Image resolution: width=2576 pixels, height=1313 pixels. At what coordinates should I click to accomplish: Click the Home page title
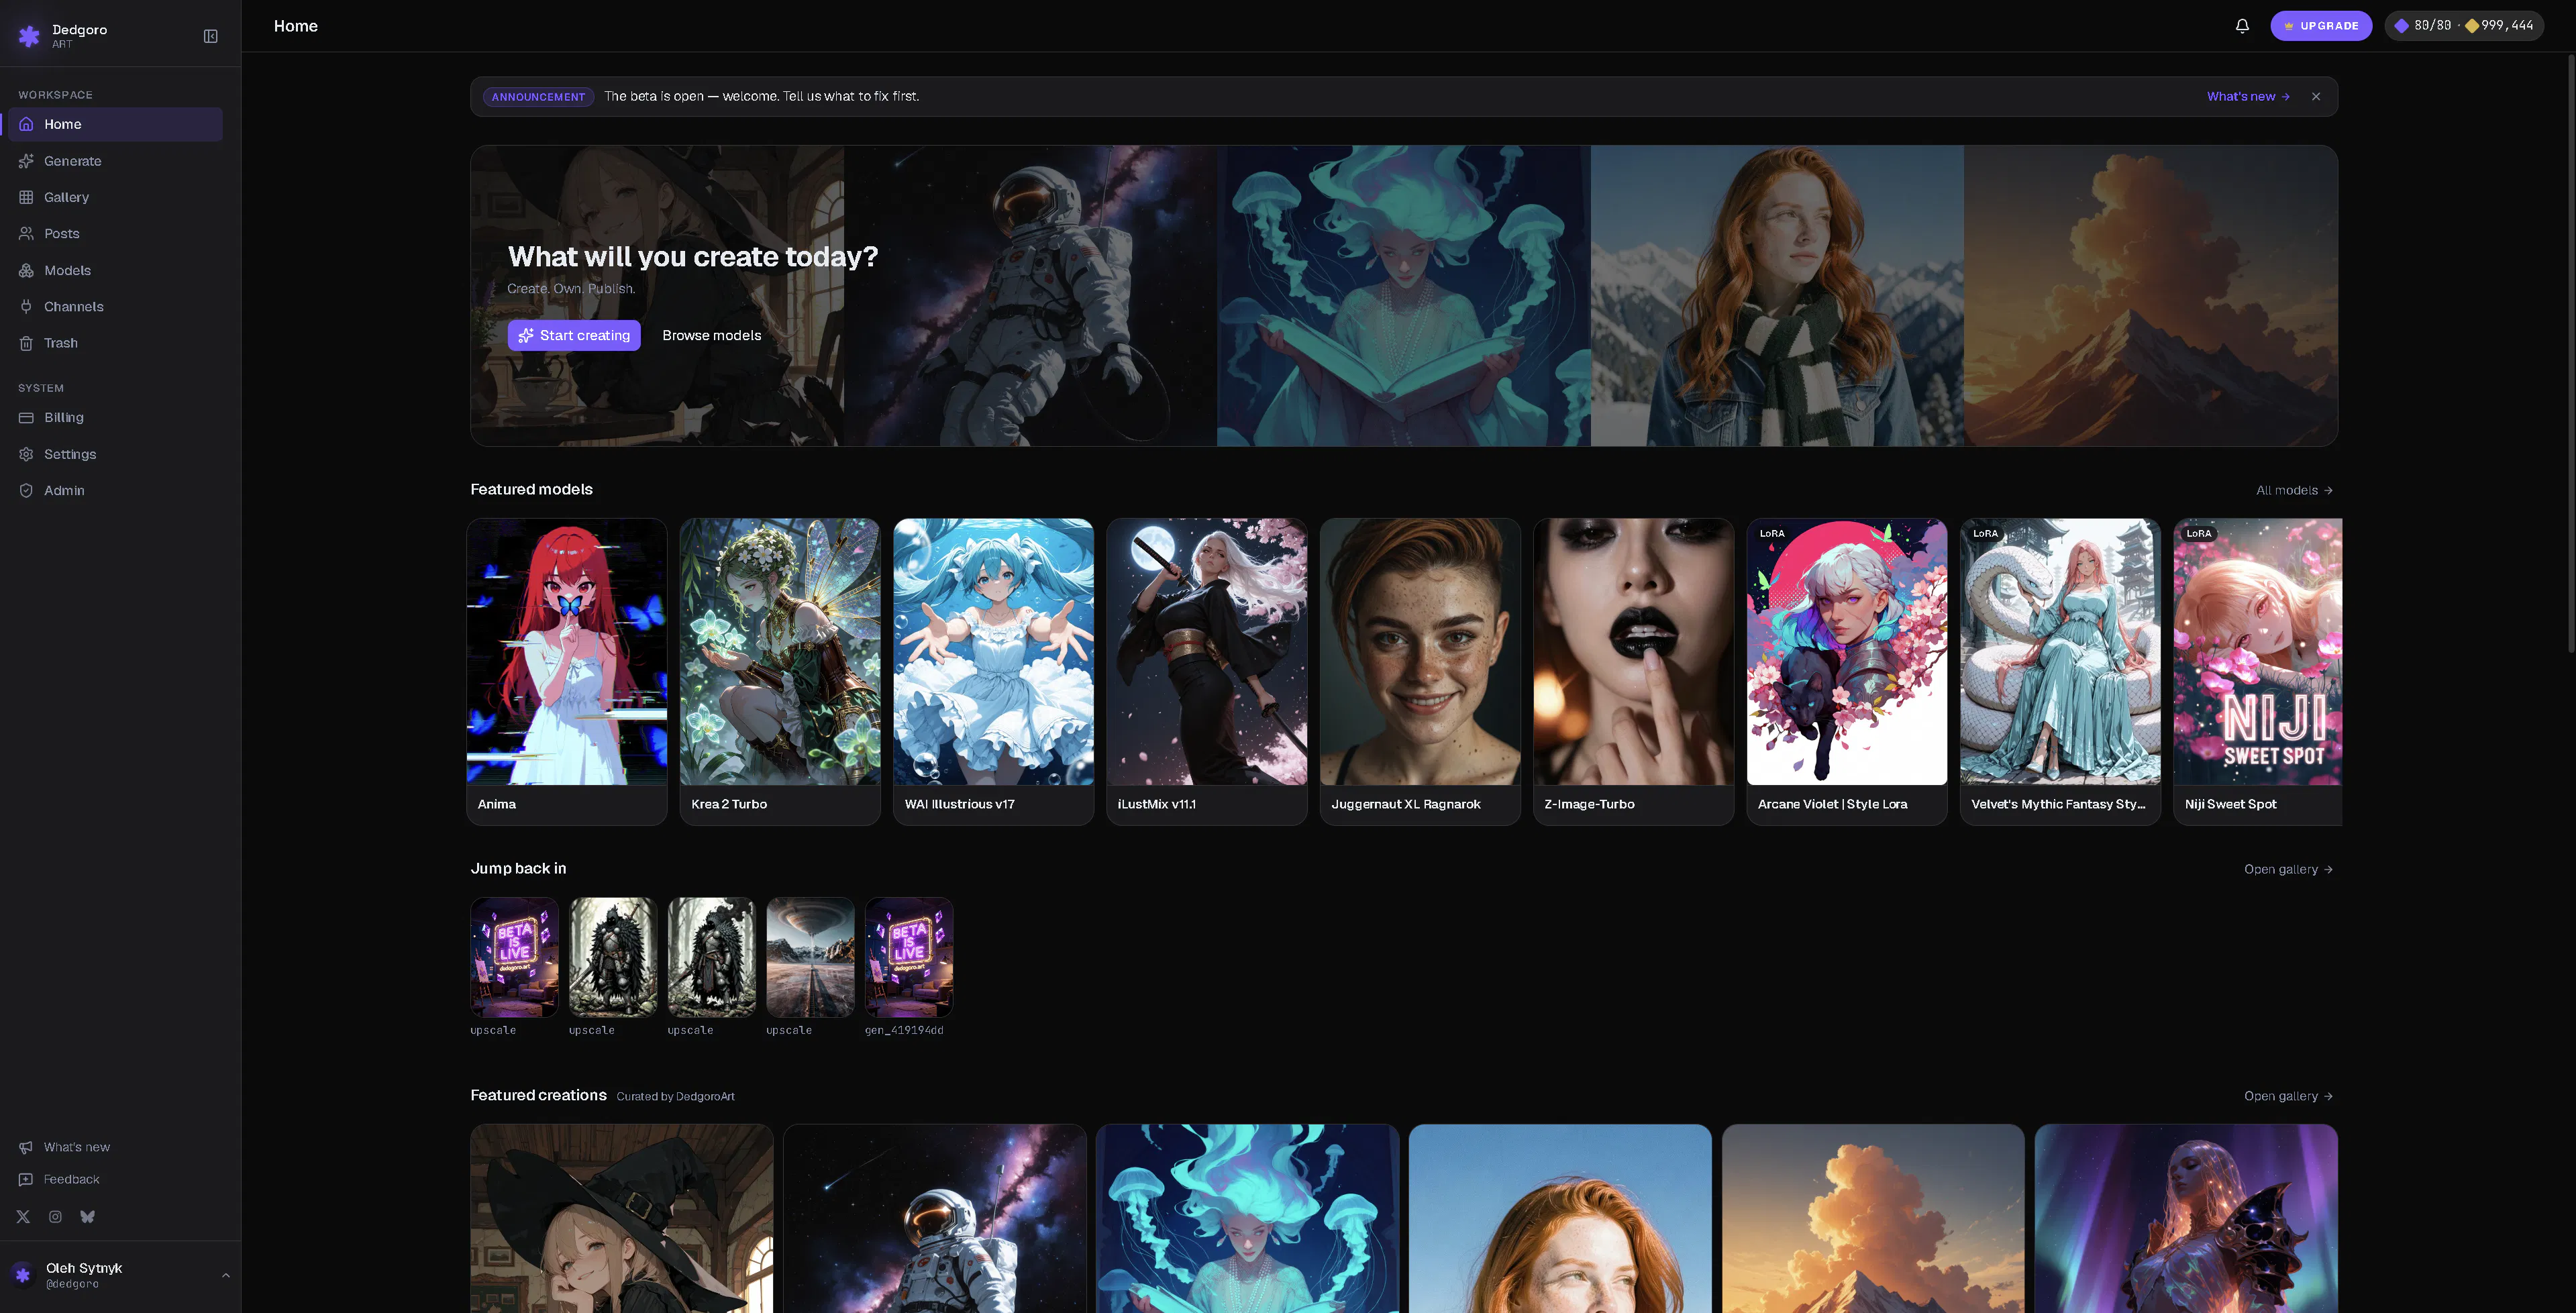click(296, 26)
